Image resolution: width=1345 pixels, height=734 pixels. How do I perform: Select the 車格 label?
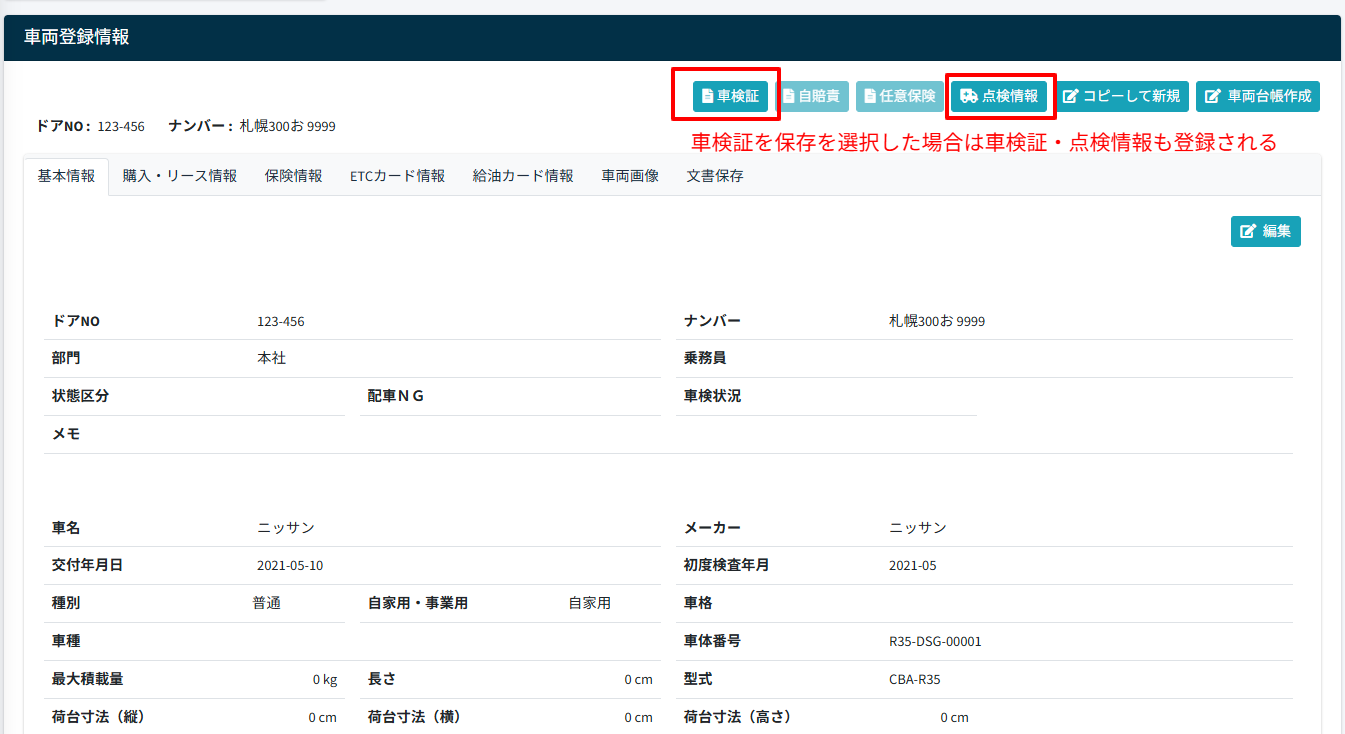tap(698, 604)
